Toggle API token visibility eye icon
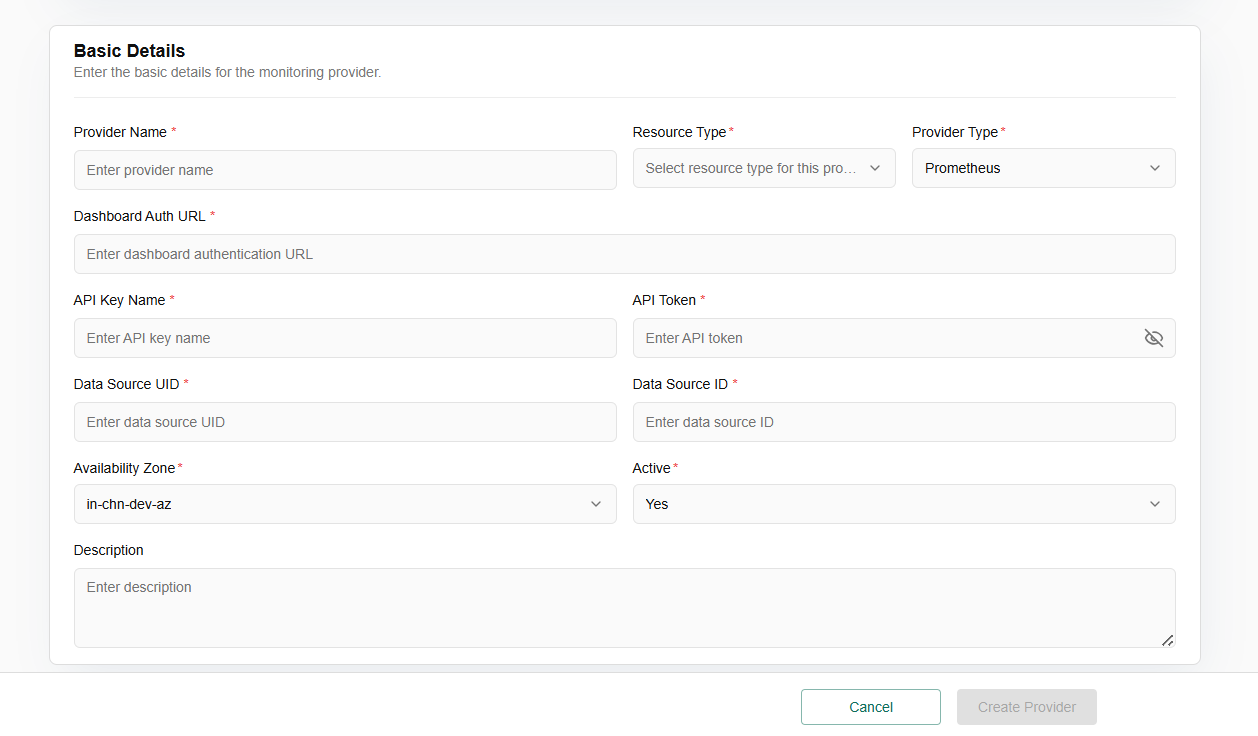The image size is (1258, 736). [1153, 338]
